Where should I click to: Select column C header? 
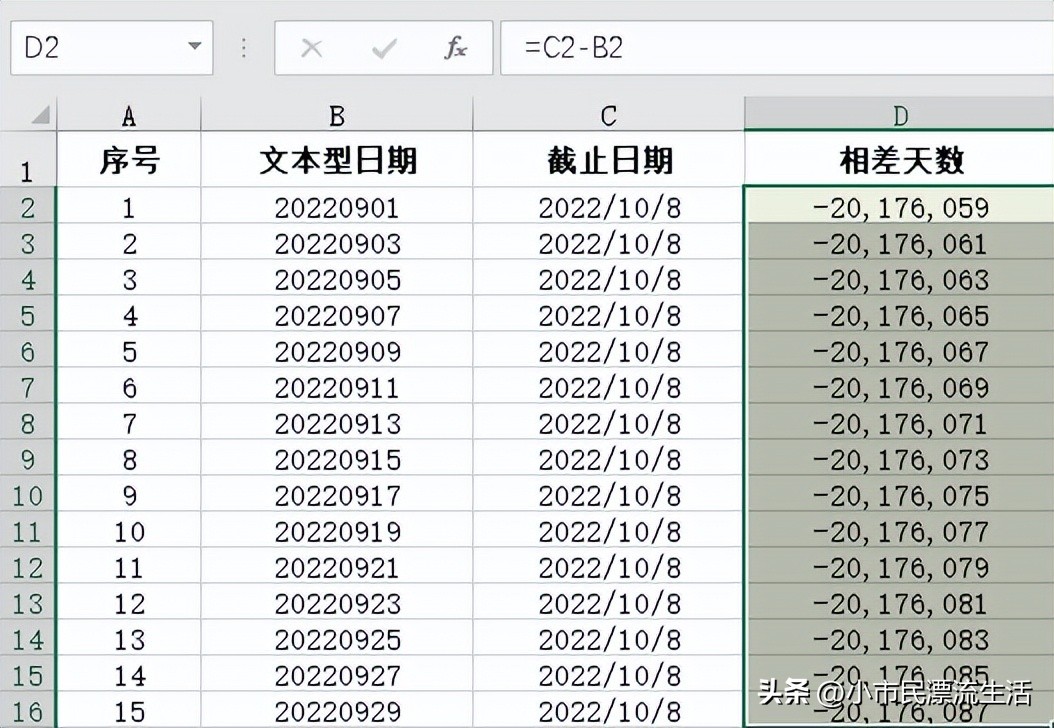point(609,115)
